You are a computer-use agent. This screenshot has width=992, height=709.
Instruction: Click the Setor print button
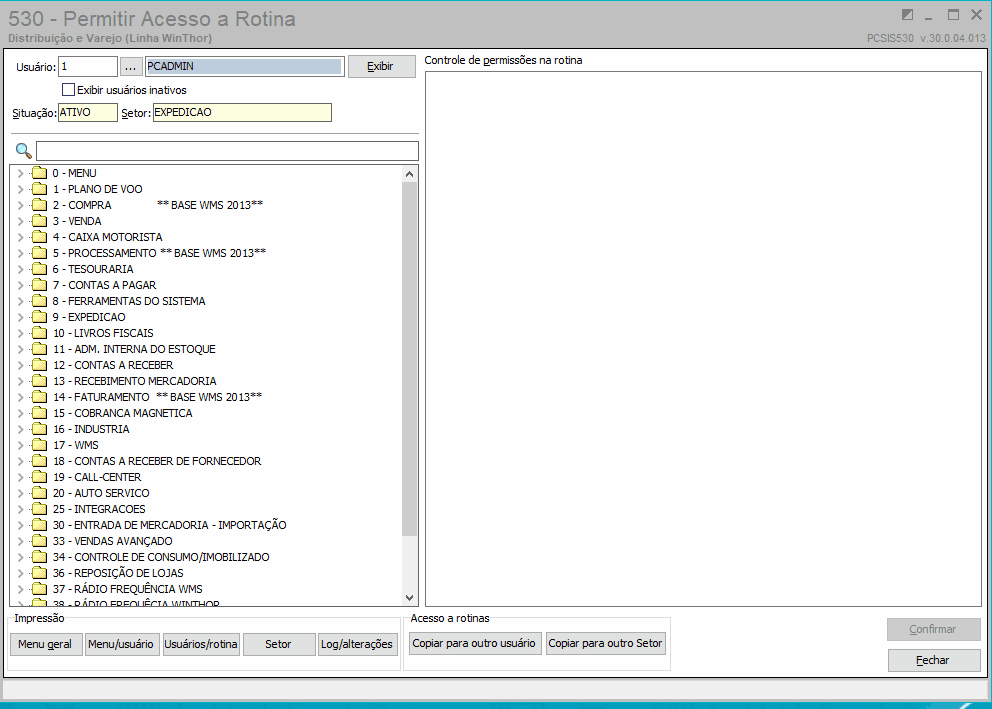point(279,644)
